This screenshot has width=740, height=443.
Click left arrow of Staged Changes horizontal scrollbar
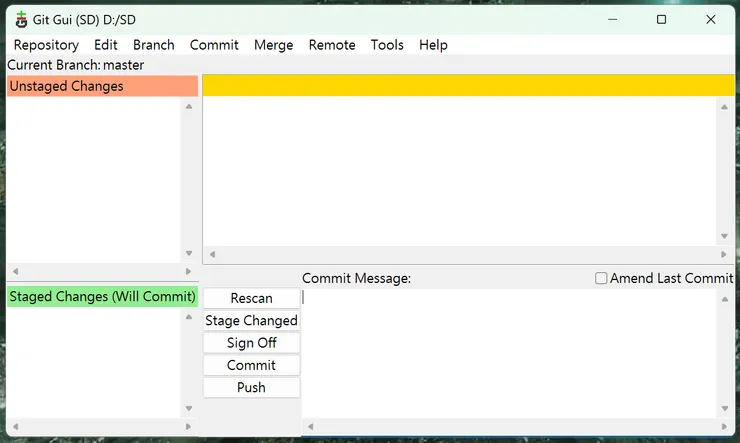(x=16, y=426)
